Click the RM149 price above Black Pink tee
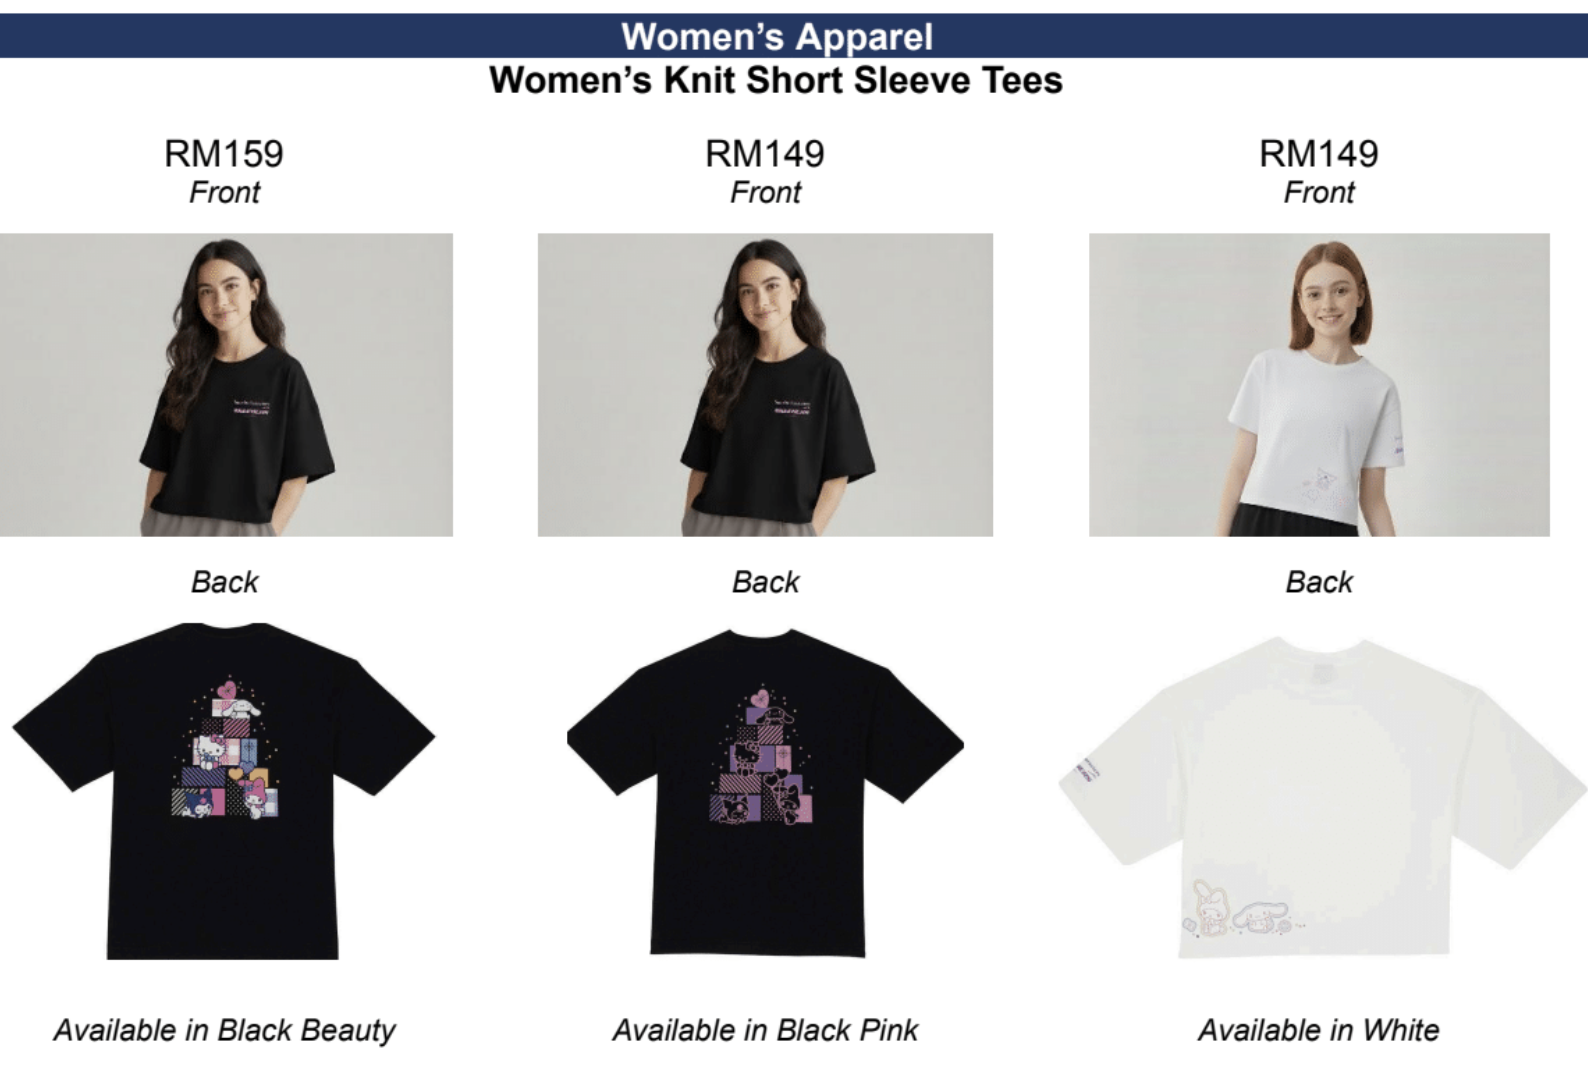1588x1074 pixels. coord(765,154)
